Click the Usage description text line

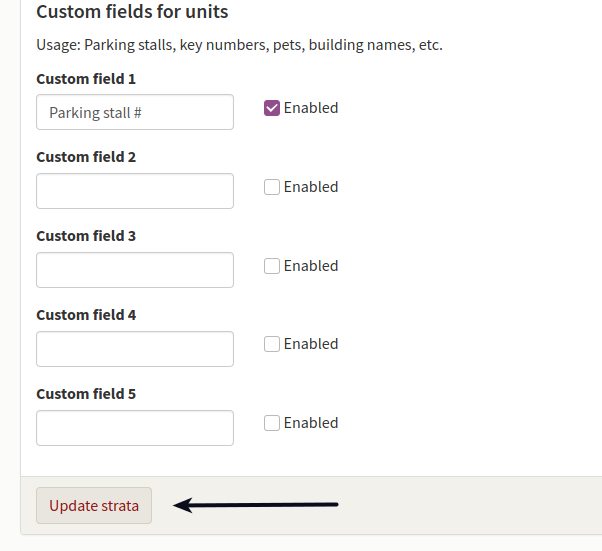pyautogui.click(x=240, y=45)
